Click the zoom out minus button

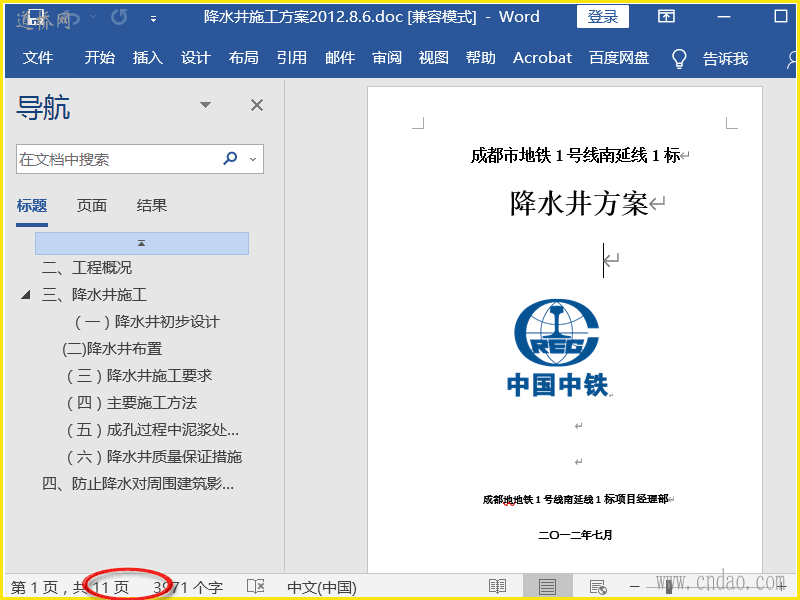(x=634, y=587)
